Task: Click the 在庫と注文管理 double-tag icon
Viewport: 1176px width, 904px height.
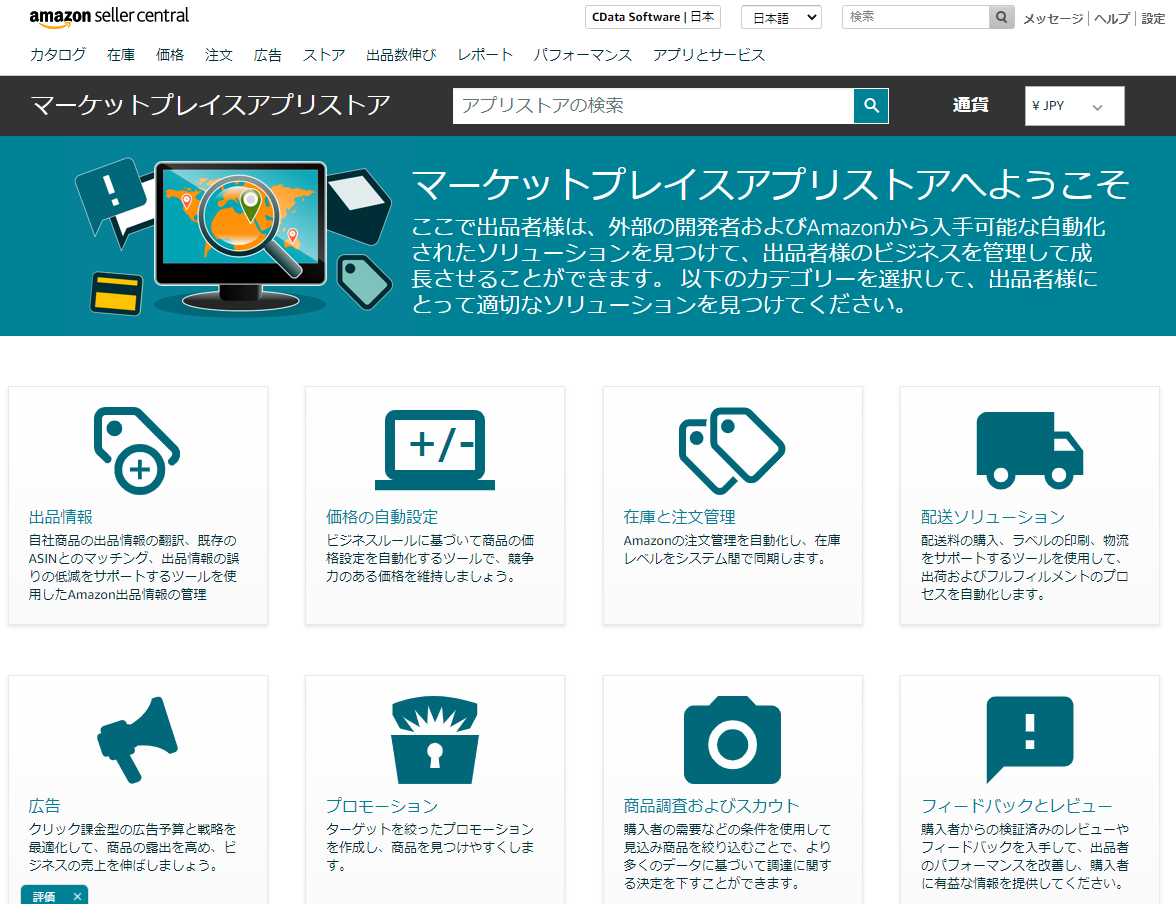Action: click(732, 450)
